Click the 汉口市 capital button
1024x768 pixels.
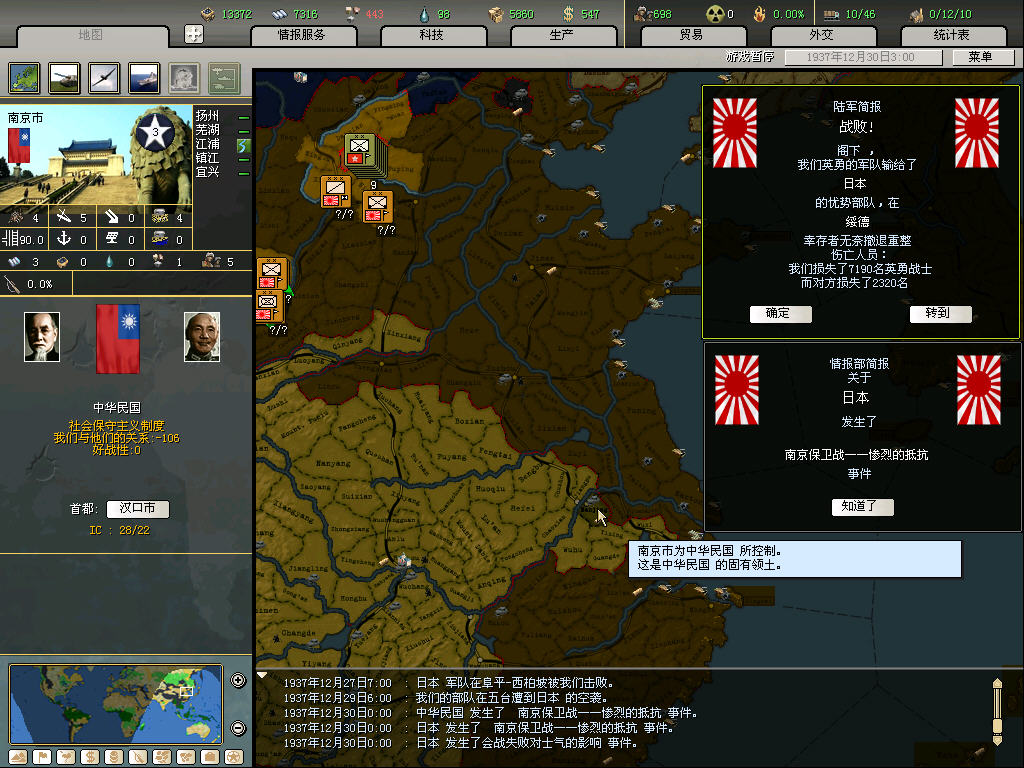[x=138, y=508]
